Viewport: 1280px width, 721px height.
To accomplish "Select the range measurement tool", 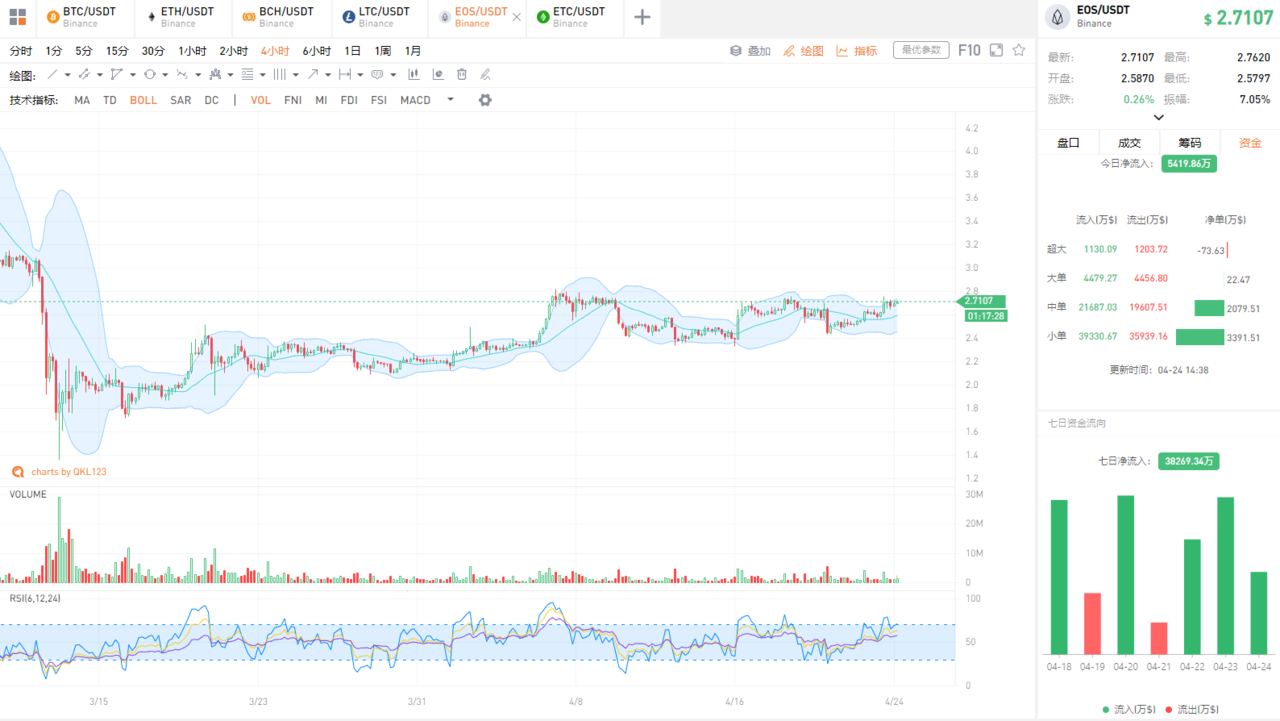I will pos(345,74).
